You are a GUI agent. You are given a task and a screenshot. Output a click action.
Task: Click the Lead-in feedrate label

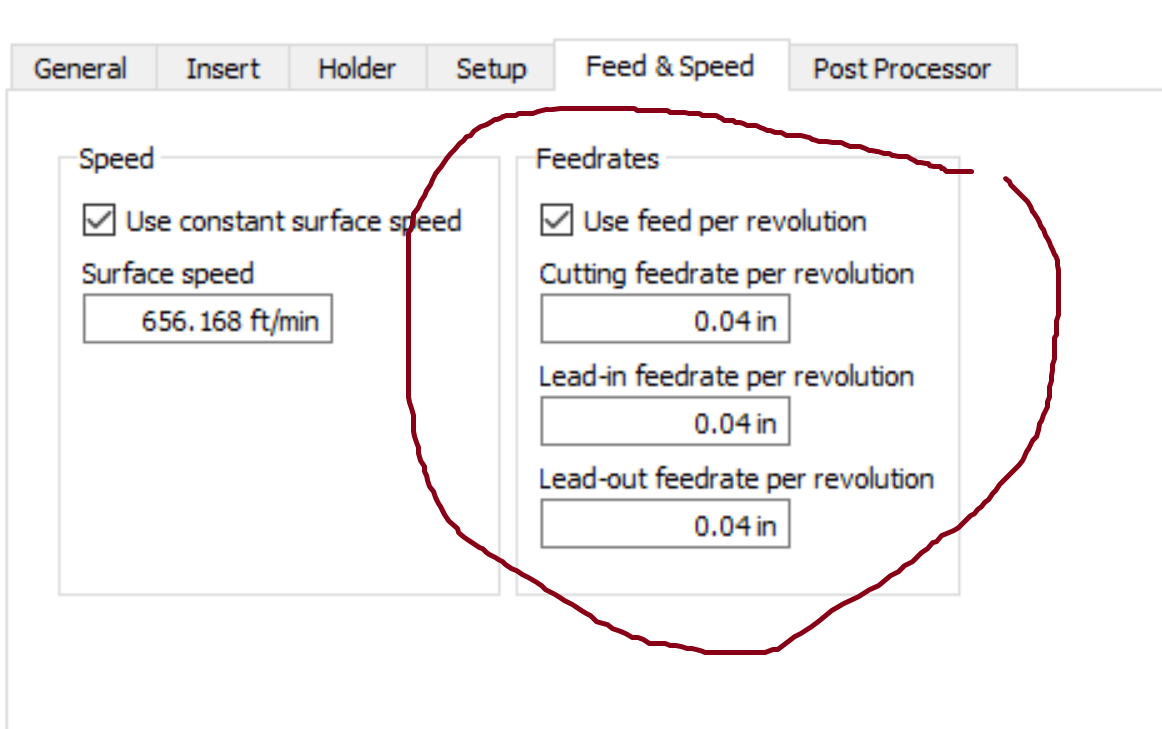(725, 376)
